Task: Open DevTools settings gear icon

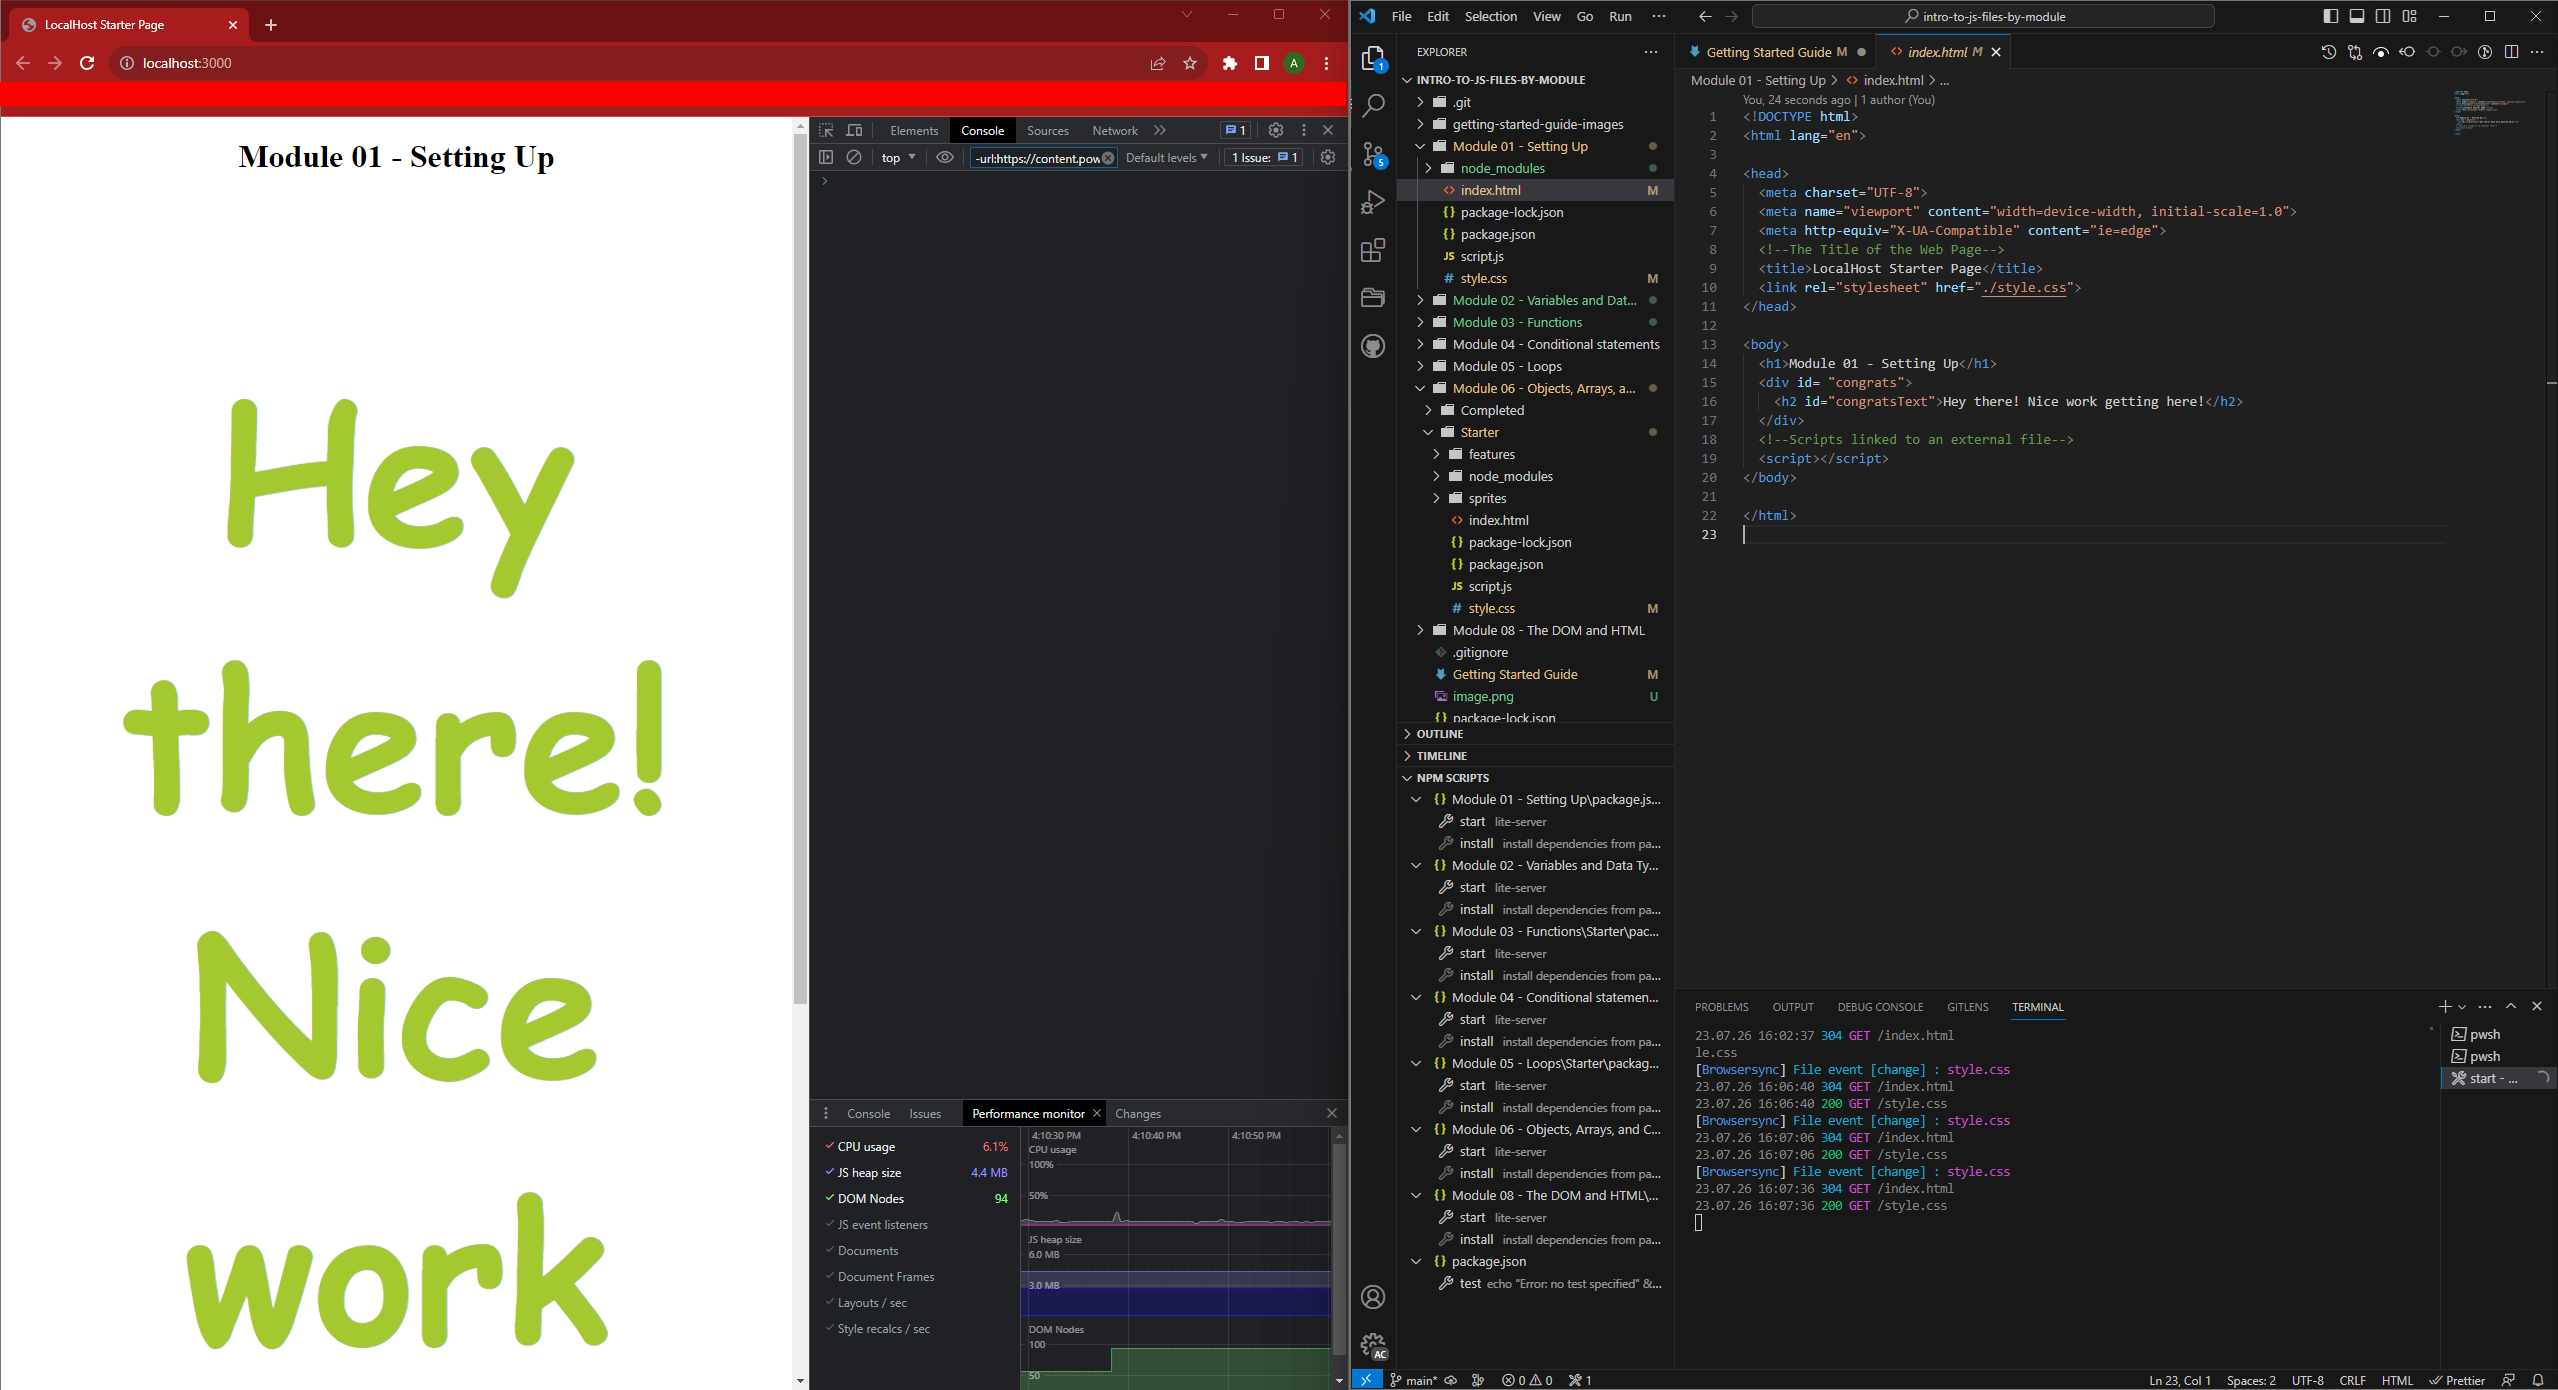Action: pos(1276,131)
